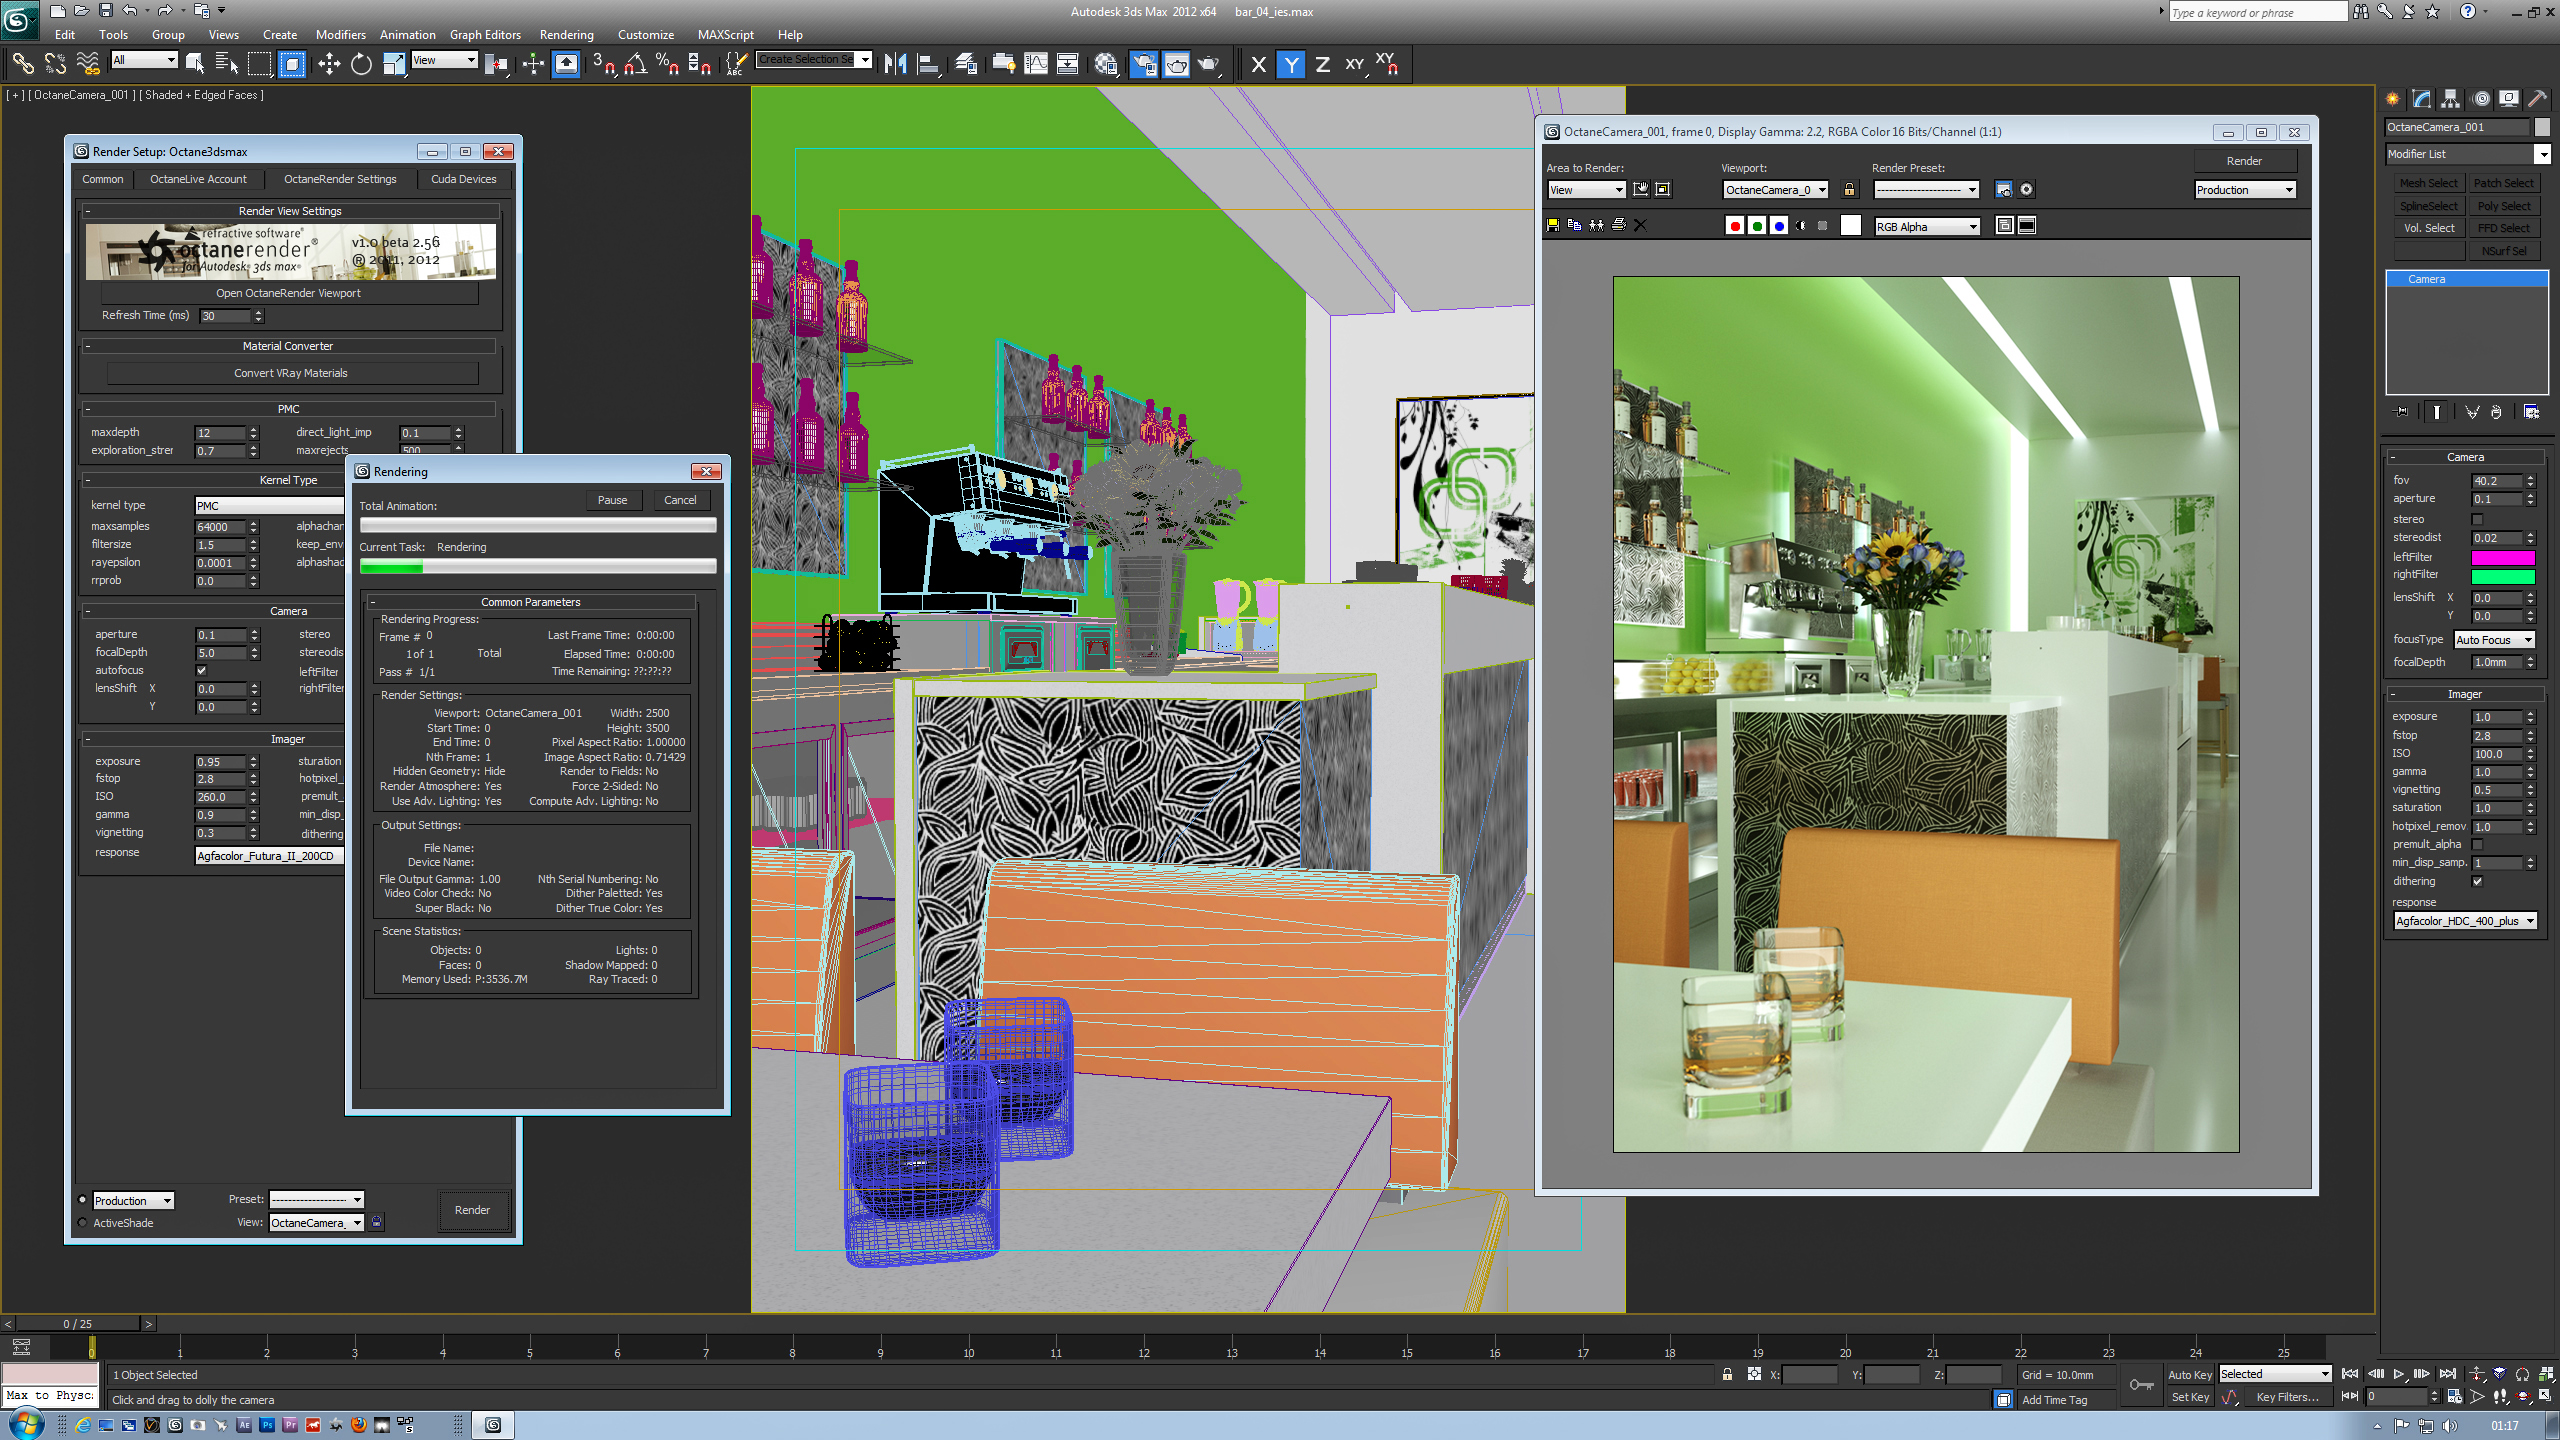The height and width of the screenshot is (1440, 2560).
Task: Open the MAXScript menu
Action: [x=725, y=34]
